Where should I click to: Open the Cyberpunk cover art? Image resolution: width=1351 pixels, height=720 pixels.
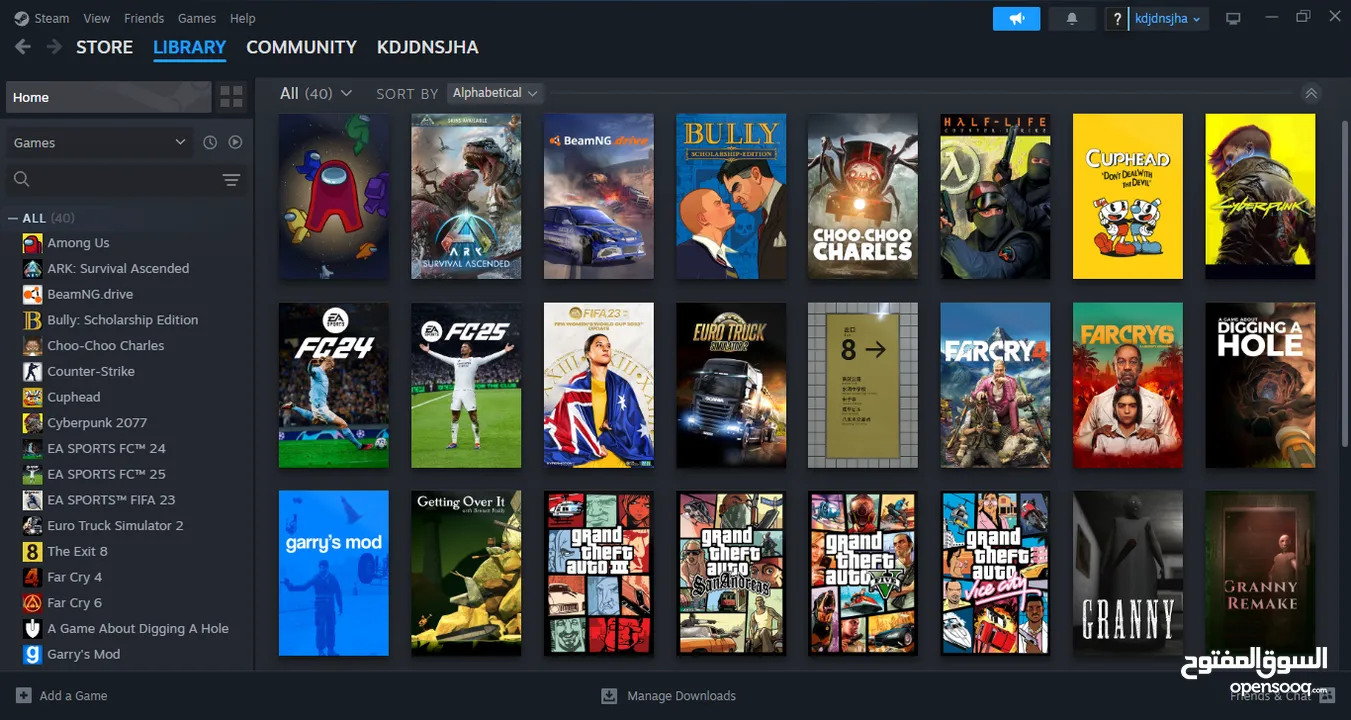[1260, 196]
